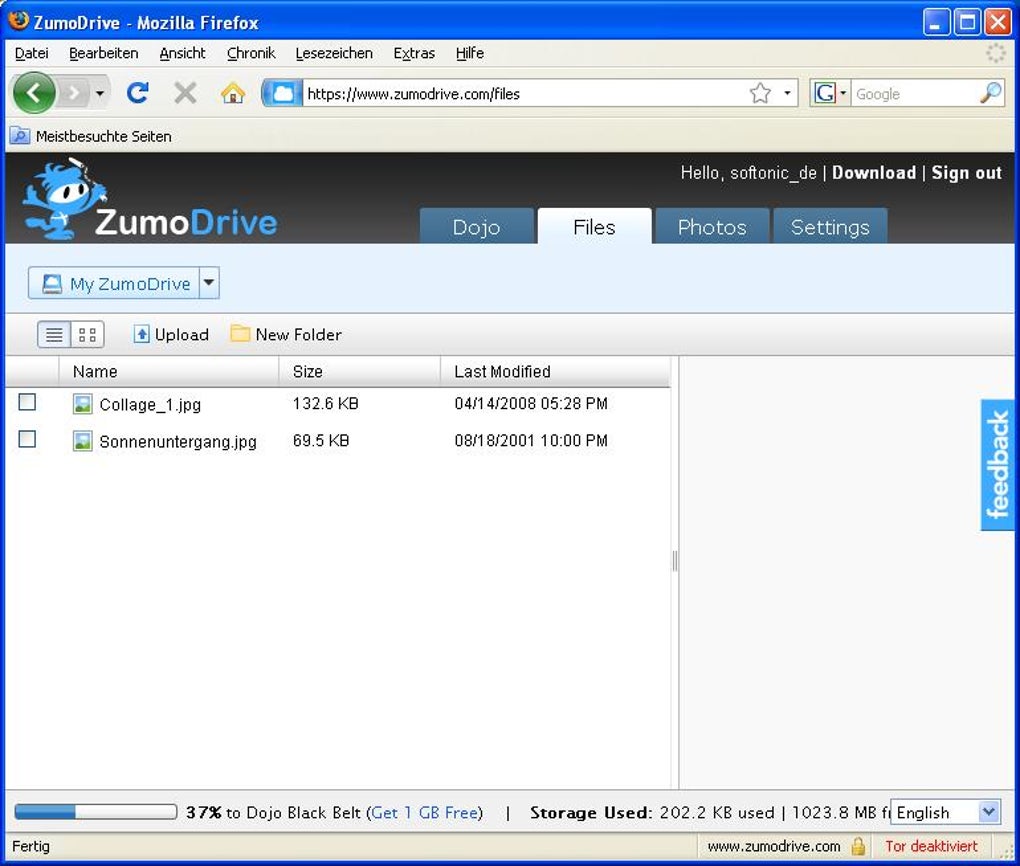Open the address bar history dropdown
This screenshot has width=1020, height=866.
tap(787, 94)
